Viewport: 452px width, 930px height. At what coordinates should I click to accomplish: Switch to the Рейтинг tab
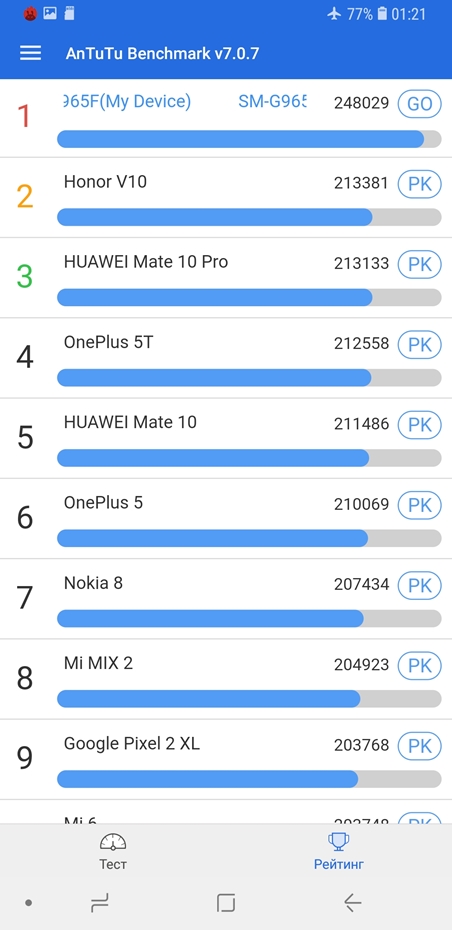(339, 852)
